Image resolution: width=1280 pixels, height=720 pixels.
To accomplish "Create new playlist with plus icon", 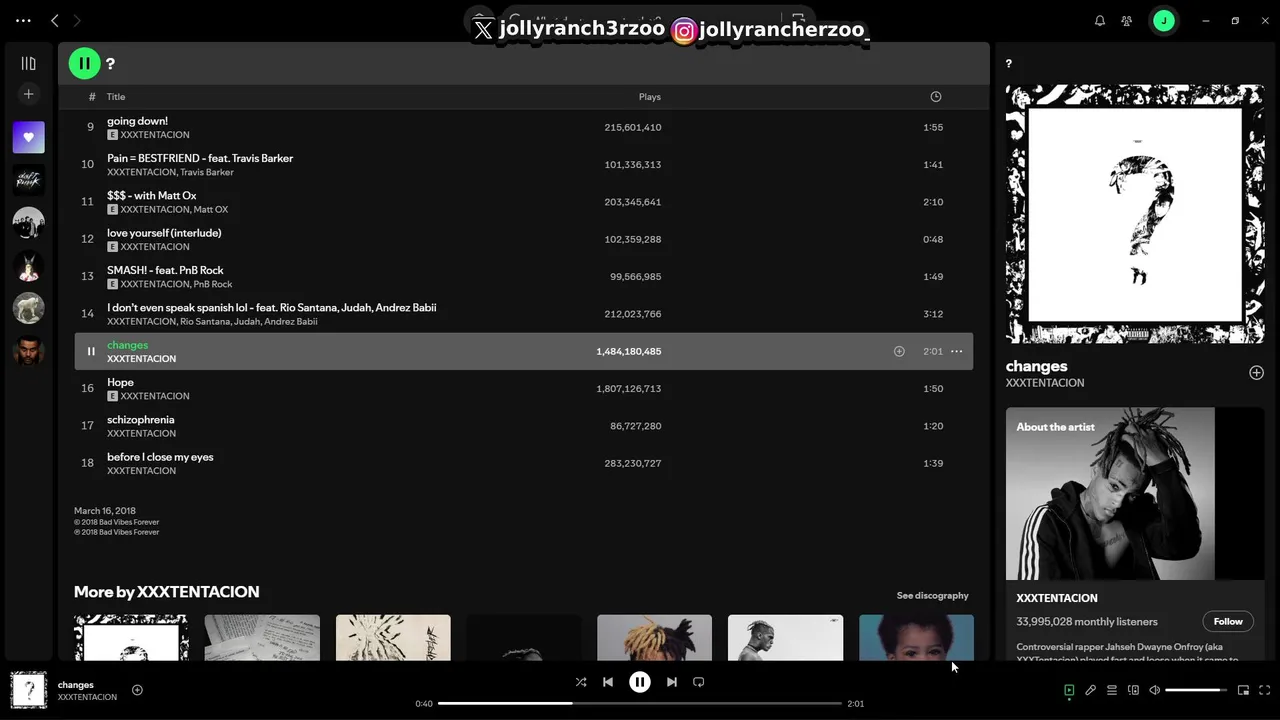I will tap(28, 94).
